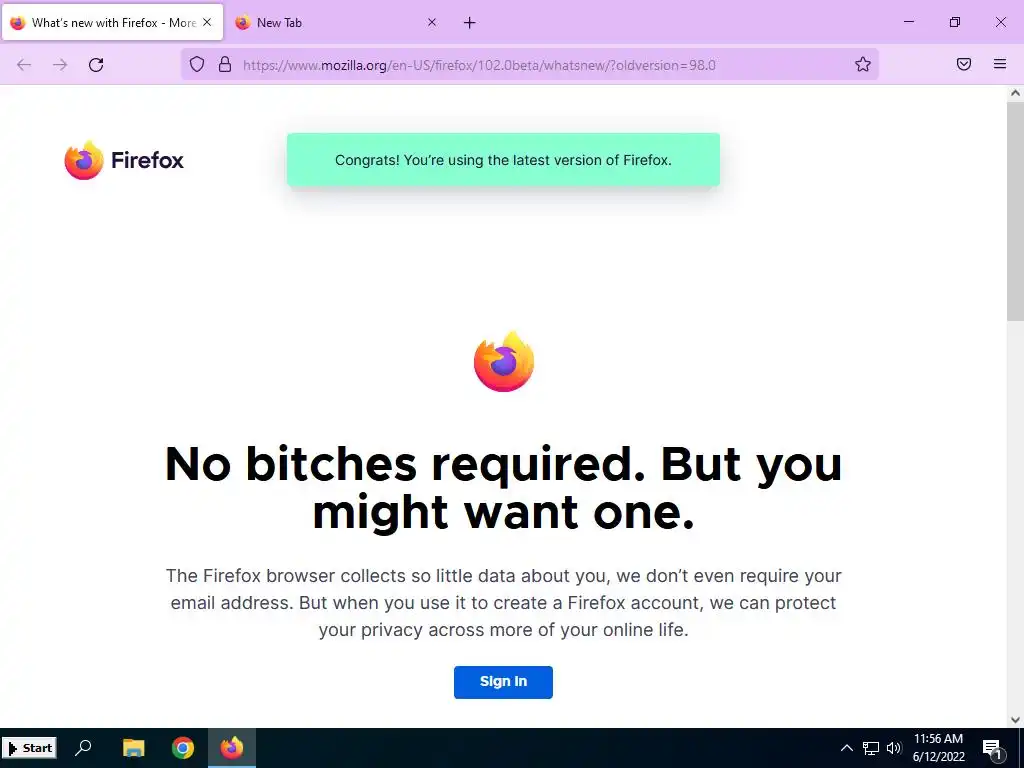Close the Firefox window
The width and height of the screenshot is (1024, 768).
[x=1000, y=22]
